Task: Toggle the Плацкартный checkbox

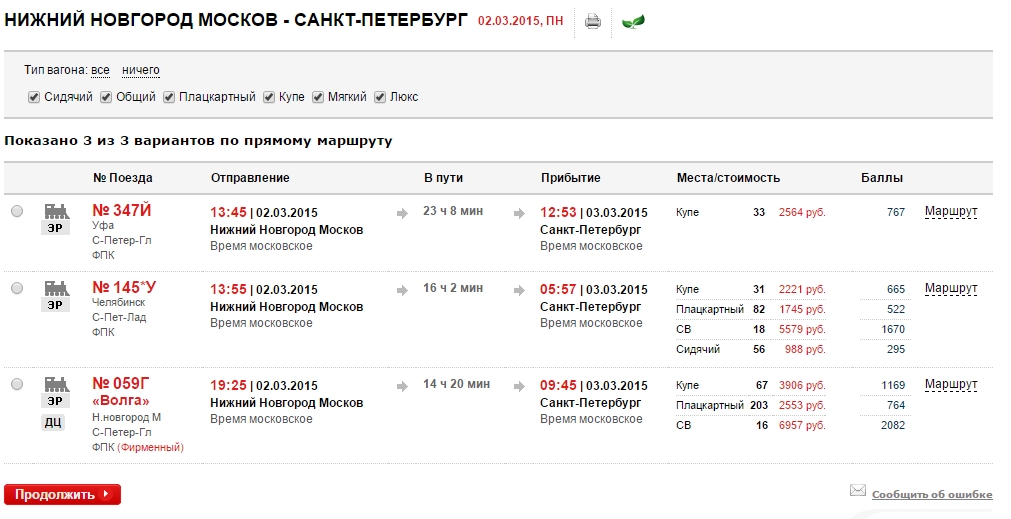Action: point(168,97)
